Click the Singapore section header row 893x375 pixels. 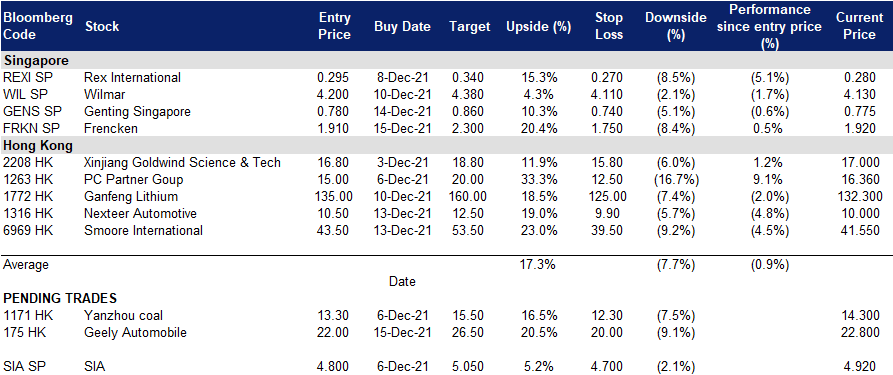(446, 60)
